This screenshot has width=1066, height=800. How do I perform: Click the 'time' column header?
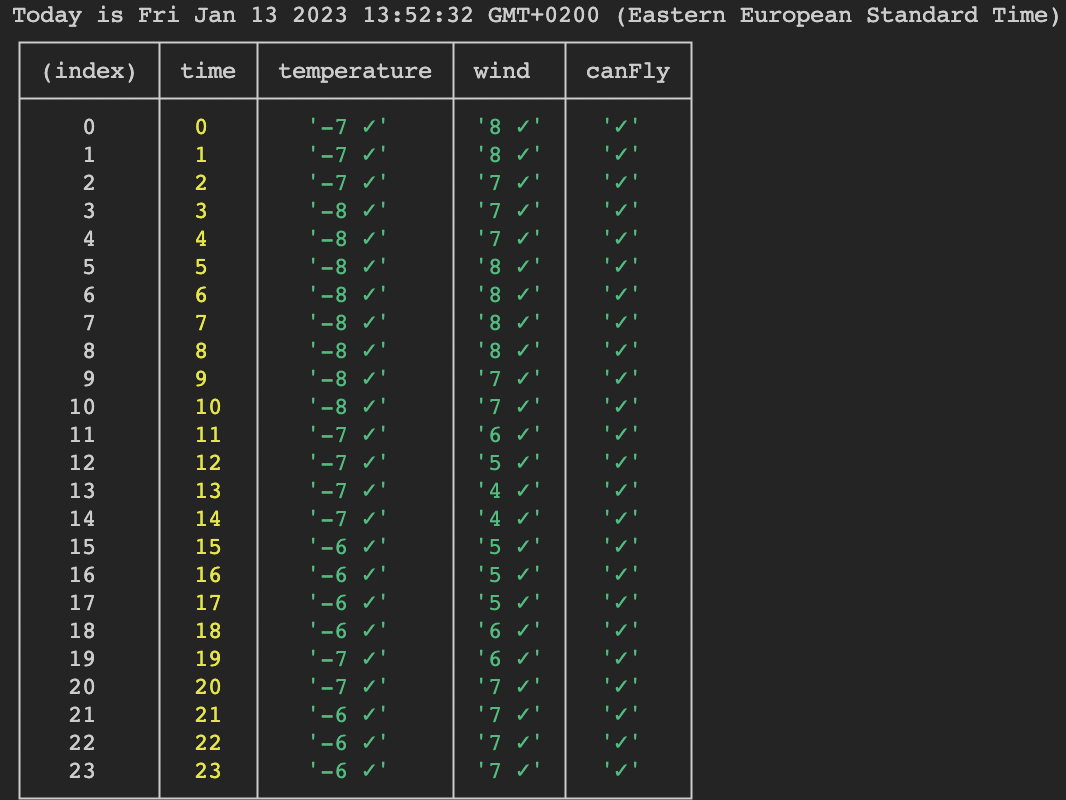click(x=208, y=71)
